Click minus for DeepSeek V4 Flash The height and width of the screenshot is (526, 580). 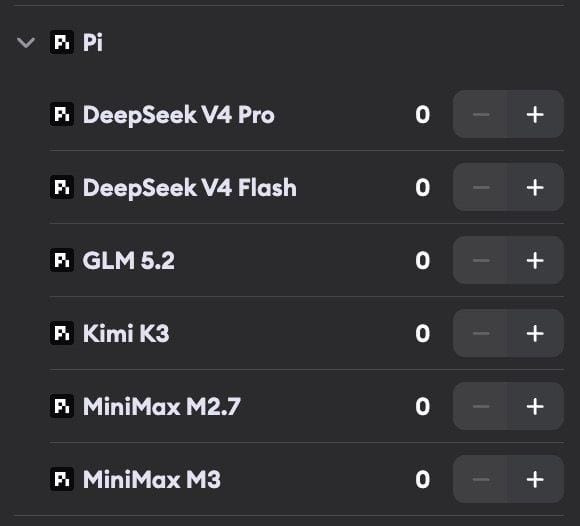pos(481,187)
